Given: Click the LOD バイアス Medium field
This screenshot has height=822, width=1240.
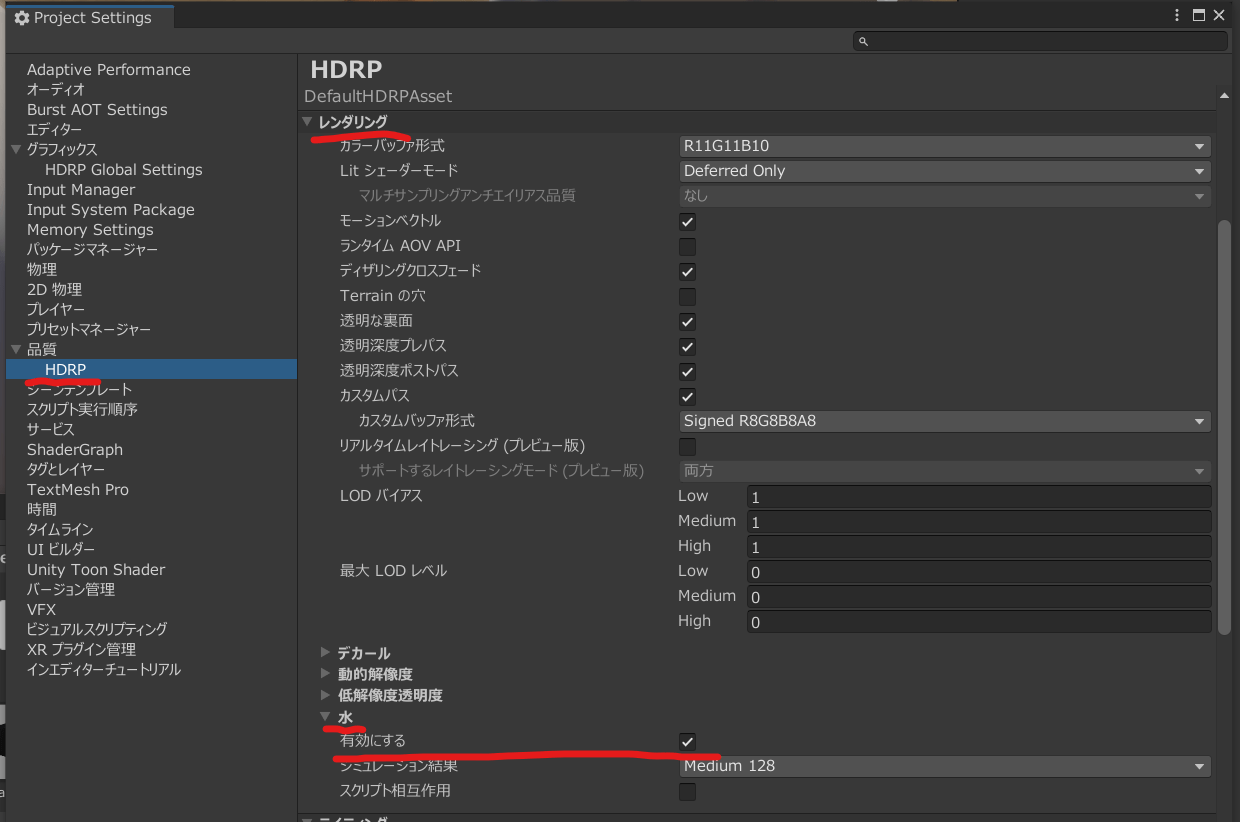Looking at the screenshot, I should [x=979, y=522].
